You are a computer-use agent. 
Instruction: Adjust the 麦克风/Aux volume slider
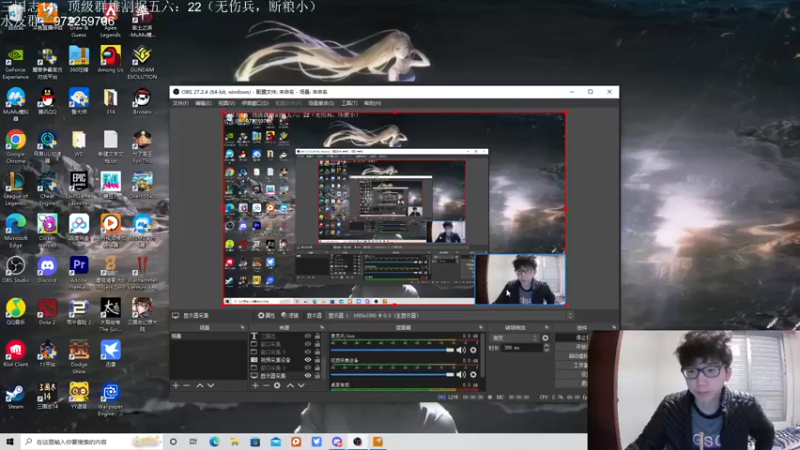click(392, 350)
